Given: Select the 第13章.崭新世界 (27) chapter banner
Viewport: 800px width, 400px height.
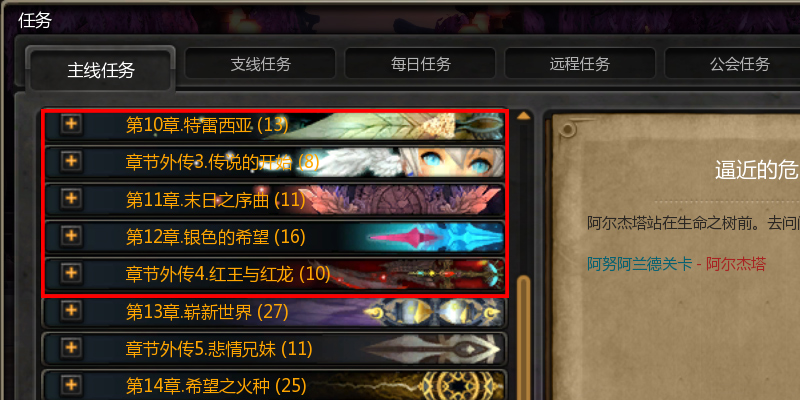Looking at the screenshot, I should [274, 311].
